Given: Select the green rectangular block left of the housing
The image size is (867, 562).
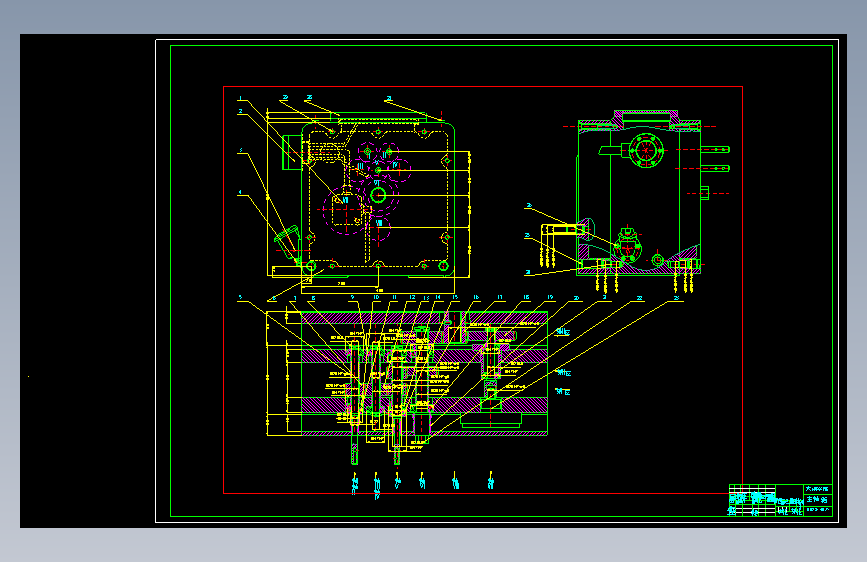Looking at the screenshot, I should tap(291, 152).
